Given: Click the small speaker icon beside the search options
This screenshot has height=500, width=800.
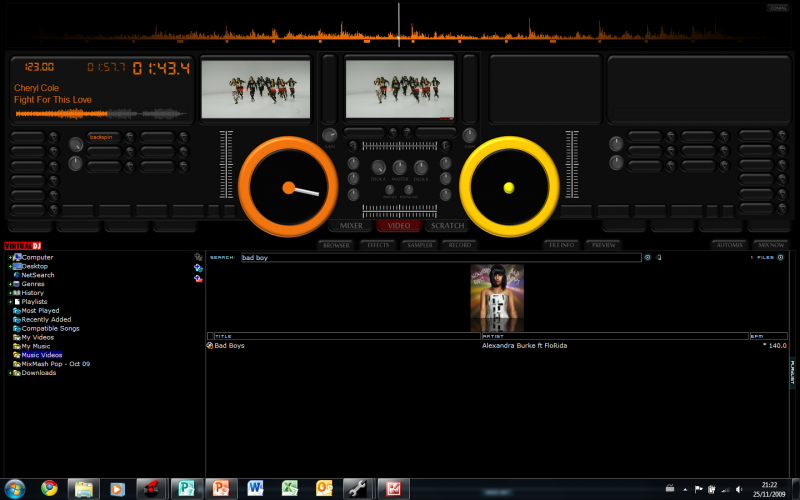Looking at the screenshot, I should (659, 258).
